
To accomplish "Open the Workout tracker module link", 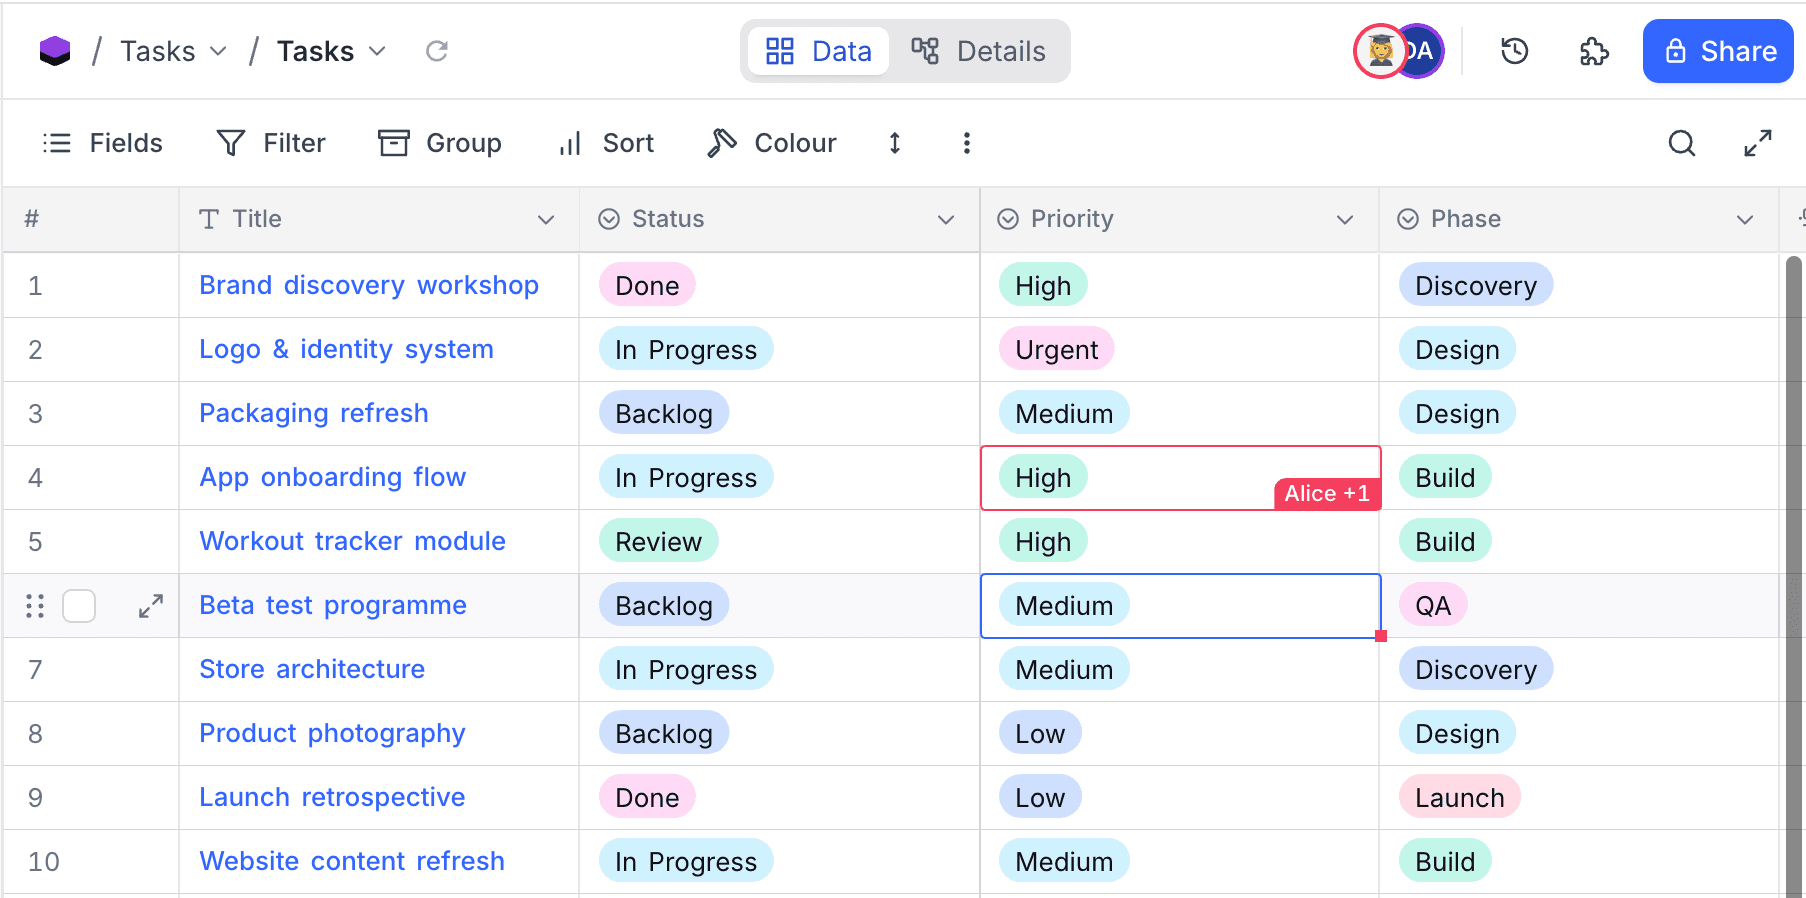I will [353, 541].
